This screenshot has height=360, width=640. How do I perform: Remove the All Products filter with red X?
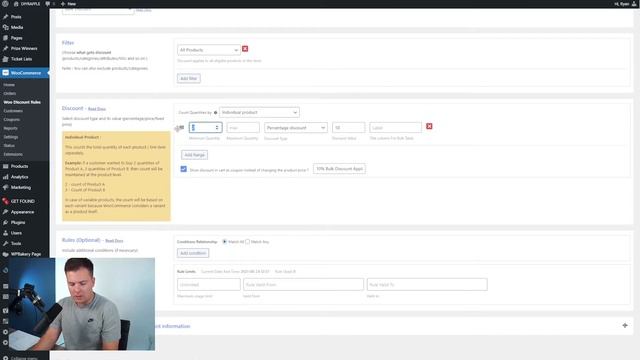[245, 49]
